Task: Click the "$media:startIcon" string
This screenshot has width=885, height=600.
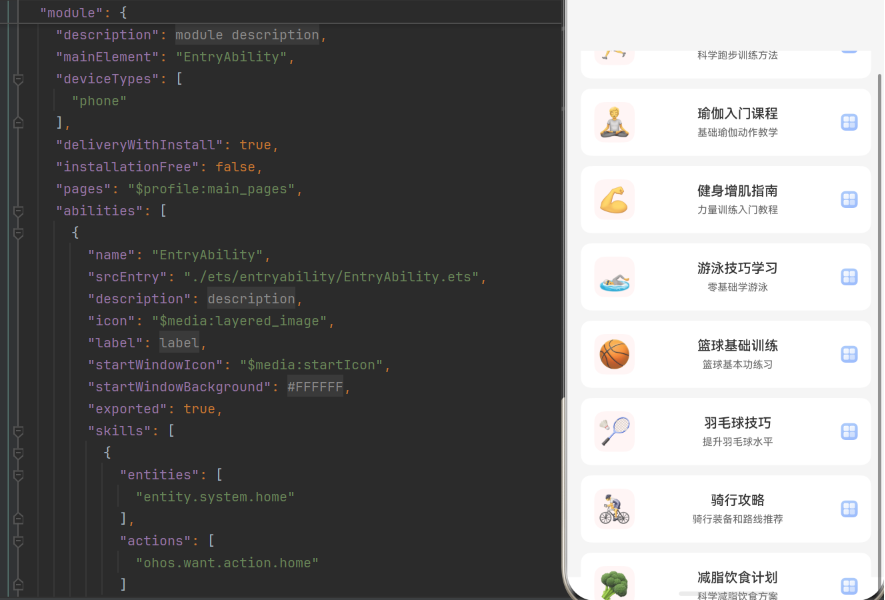Action: 312,365
